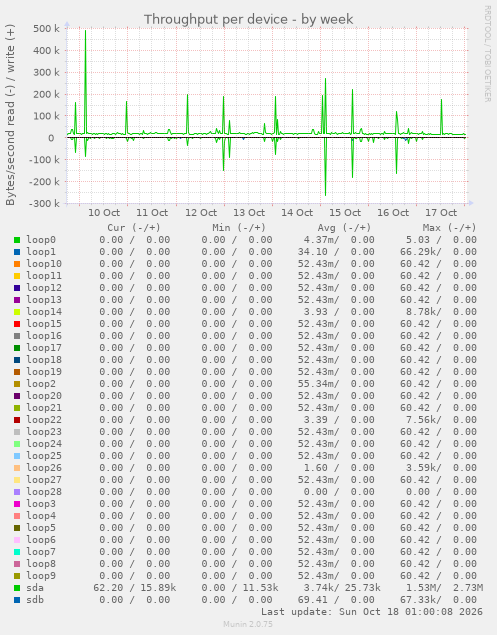Click the 'sda' legend label
Screen dimensions: 497x635
click(x=35, y=588)
